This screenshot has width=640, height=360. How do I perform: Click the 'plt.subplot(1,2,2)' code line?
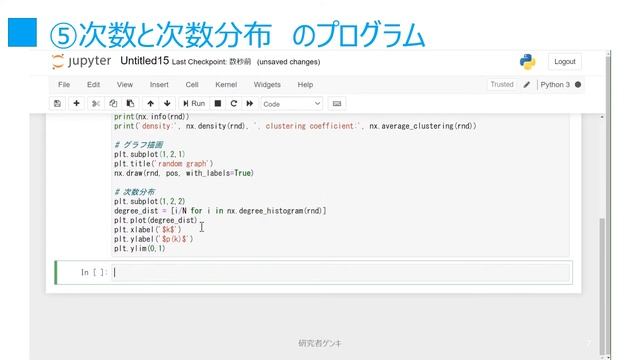point(149,202)
